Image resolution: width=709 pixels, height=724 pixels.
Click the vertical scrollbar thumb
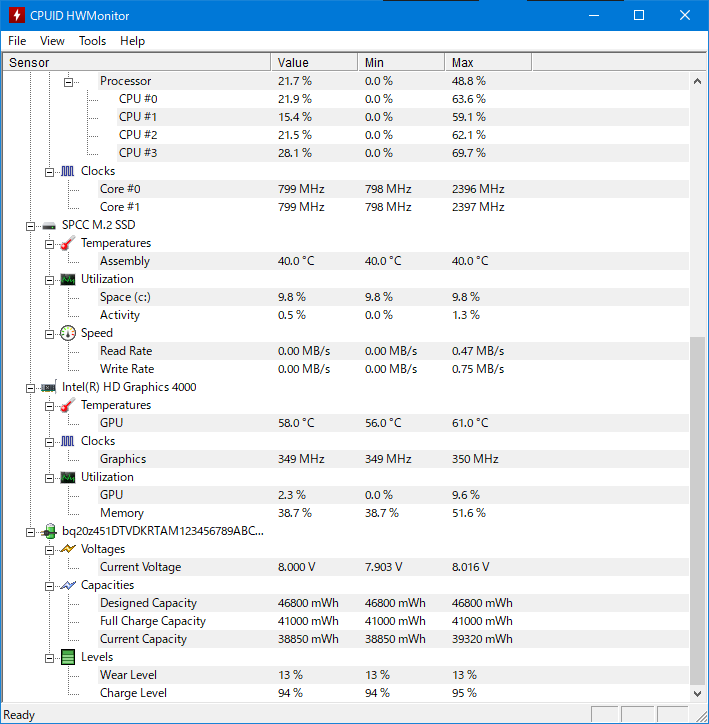pos(697,511)
